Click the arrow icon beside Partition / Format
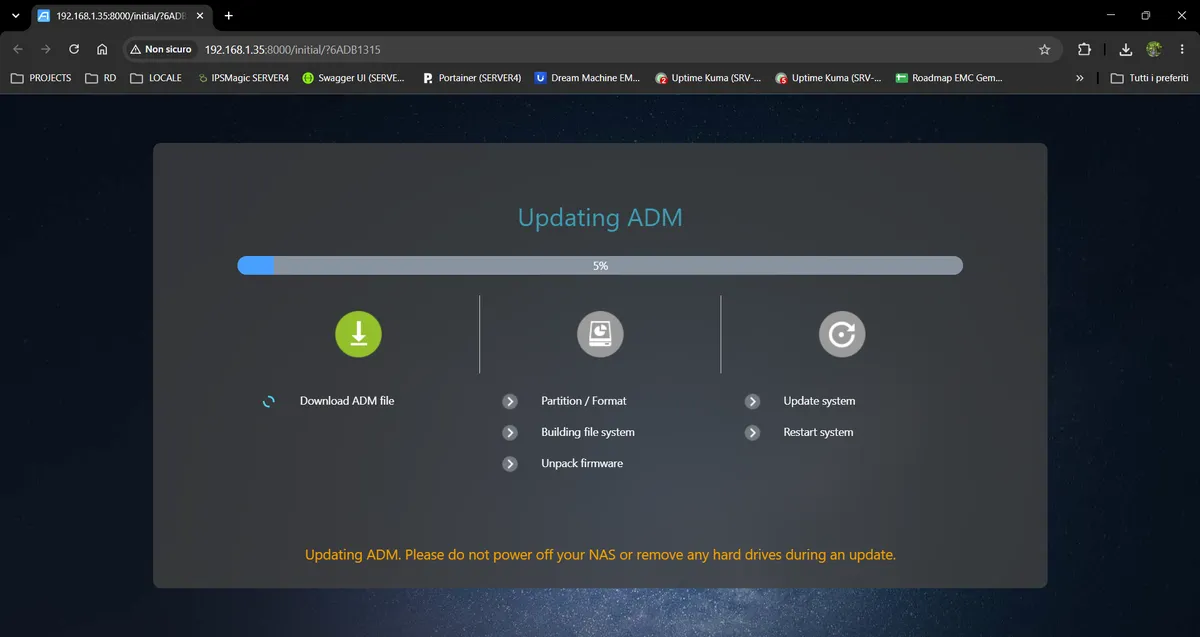Image resolution: width=1200 pixels, height=637 pixels. (510, 401)
